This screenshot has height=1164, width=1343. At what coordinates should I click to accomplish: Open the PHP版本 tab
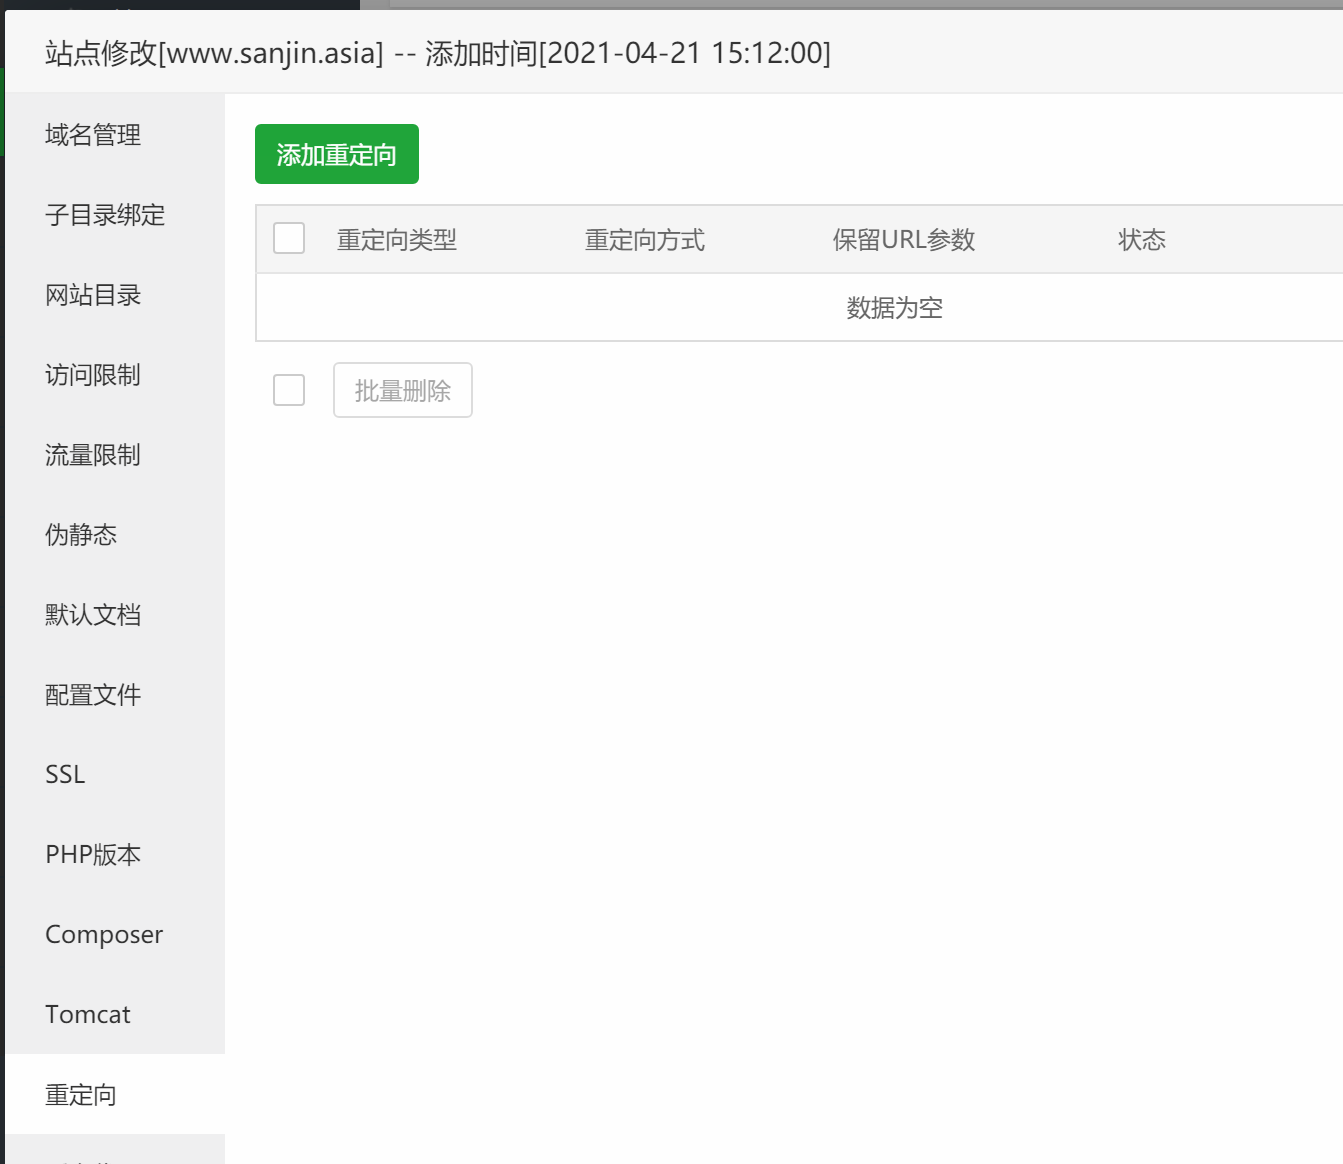(115, 854)
